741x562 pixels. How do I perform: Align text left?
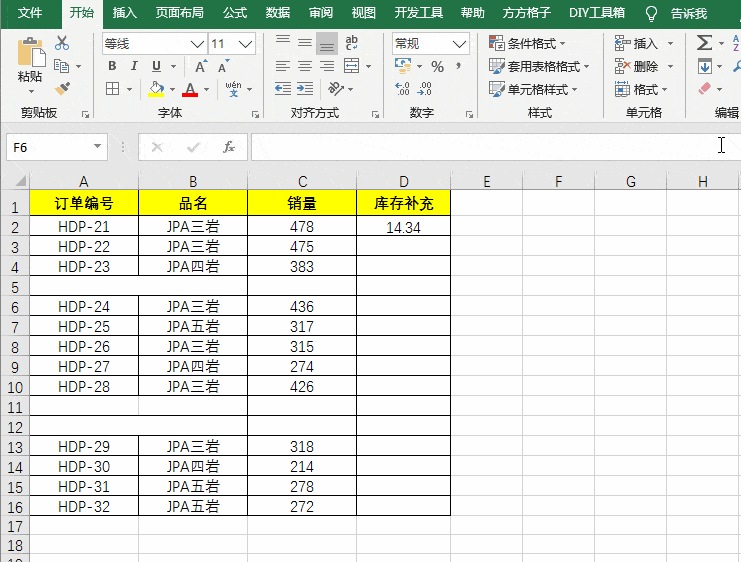tap(283, 66)
